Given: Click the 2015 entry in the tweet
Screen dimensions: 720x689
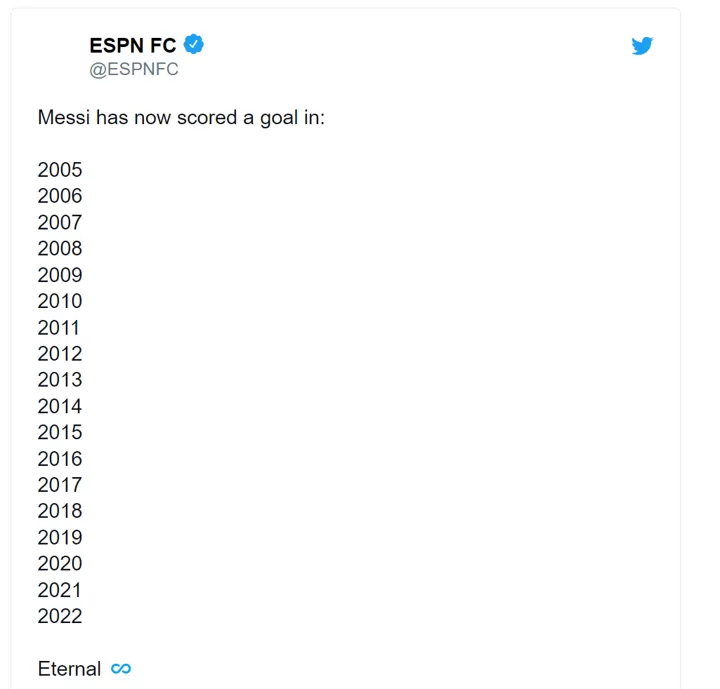Looking at the screenshot, I should pyautogui.click(x=60, y=432).
